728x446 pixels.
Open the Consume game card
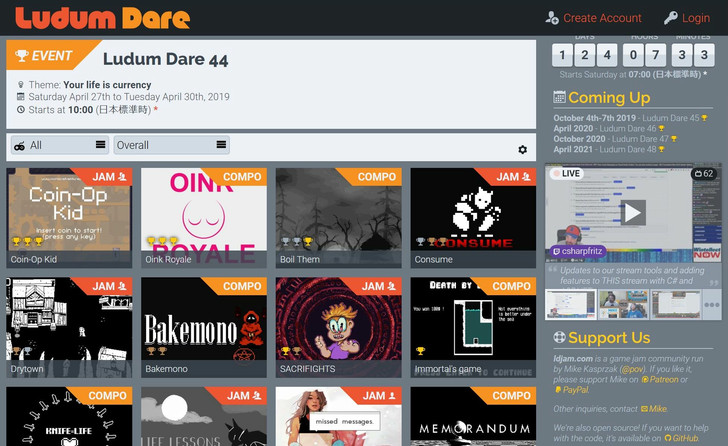[x=473, y=218]
